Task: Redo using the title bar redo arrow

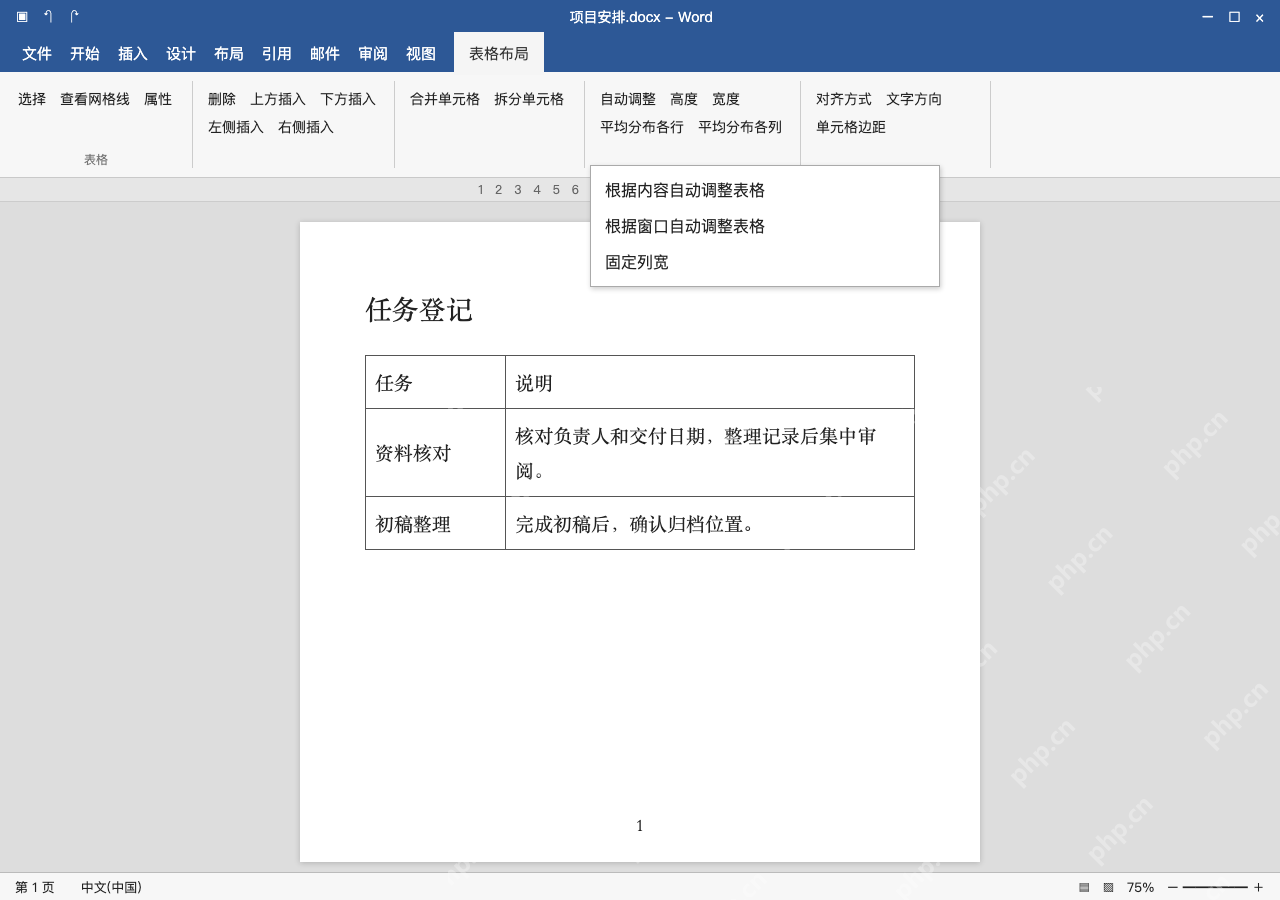Action: coord(74,17)
